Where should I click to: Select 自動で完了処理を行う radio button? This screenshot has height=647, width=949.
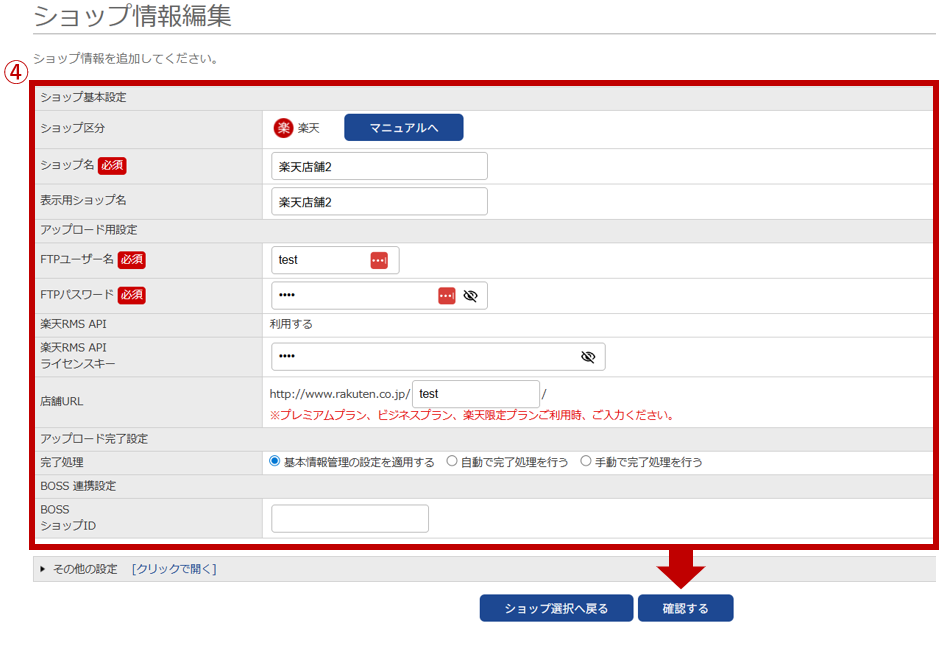452,461
